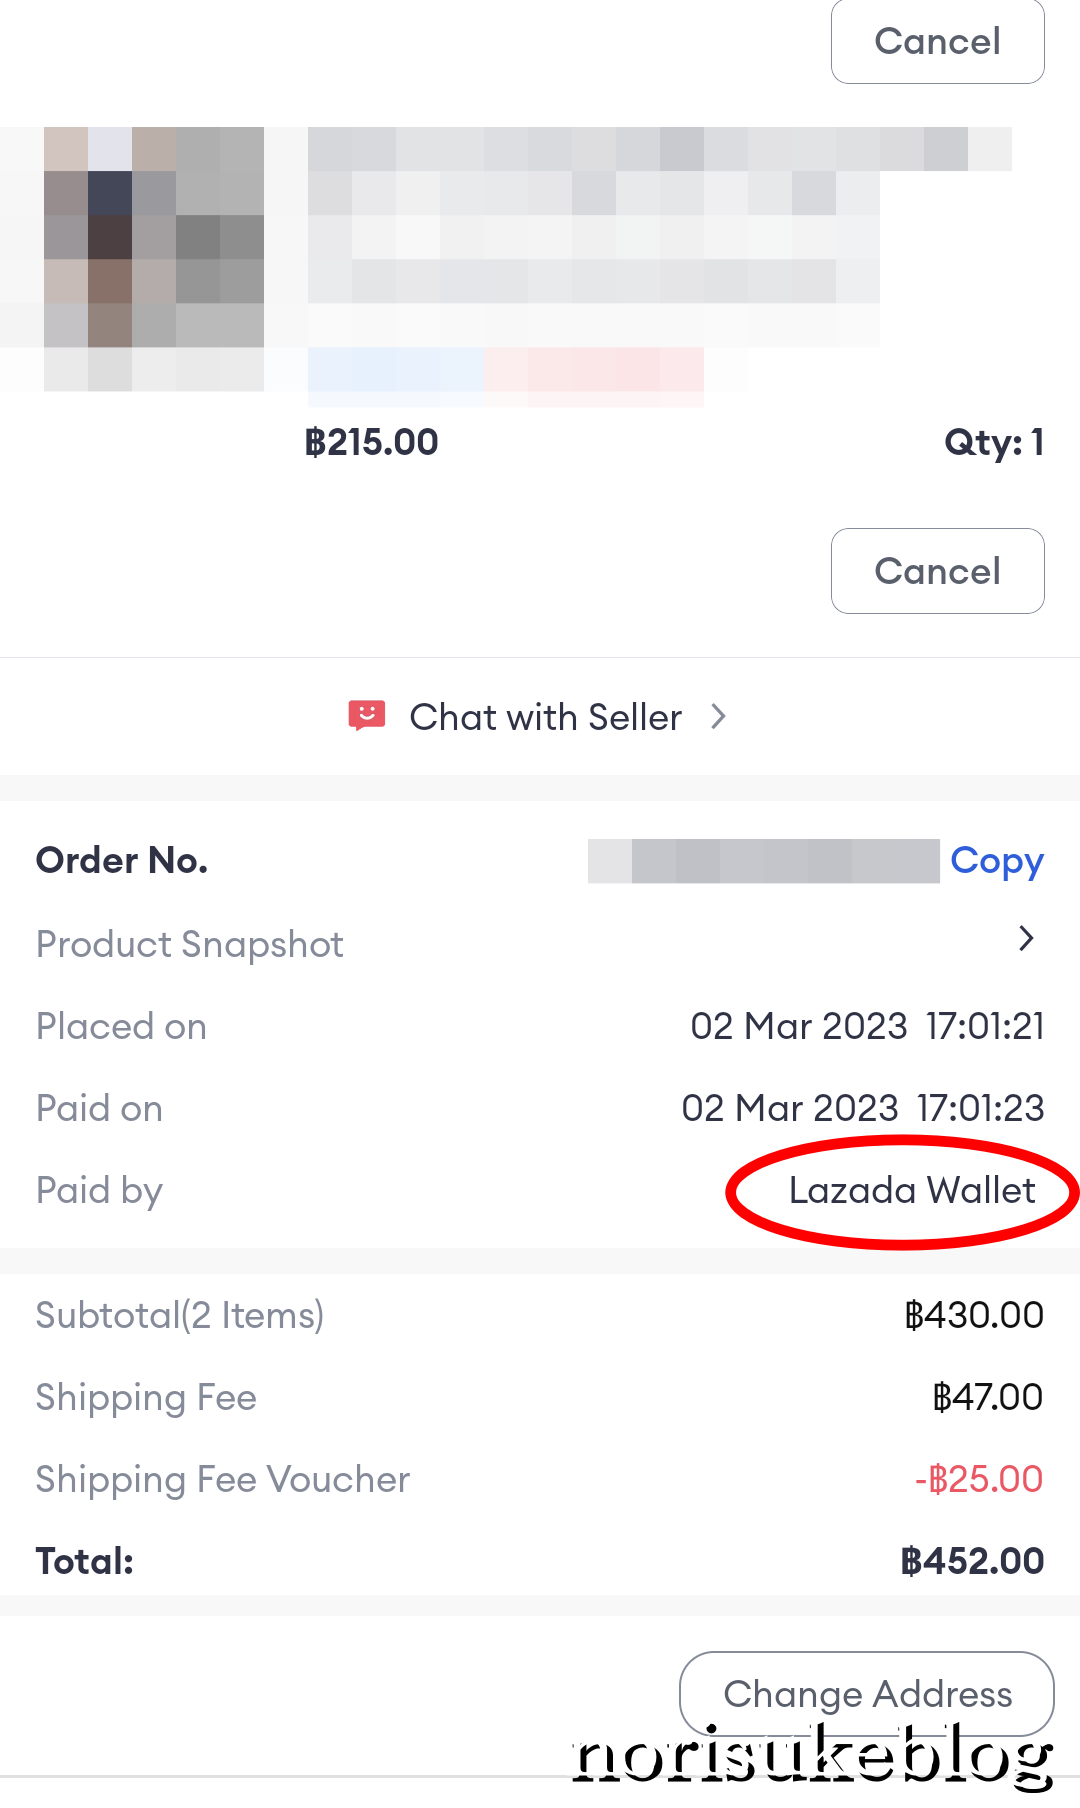Select the Placed on date value

[867, 1027]
